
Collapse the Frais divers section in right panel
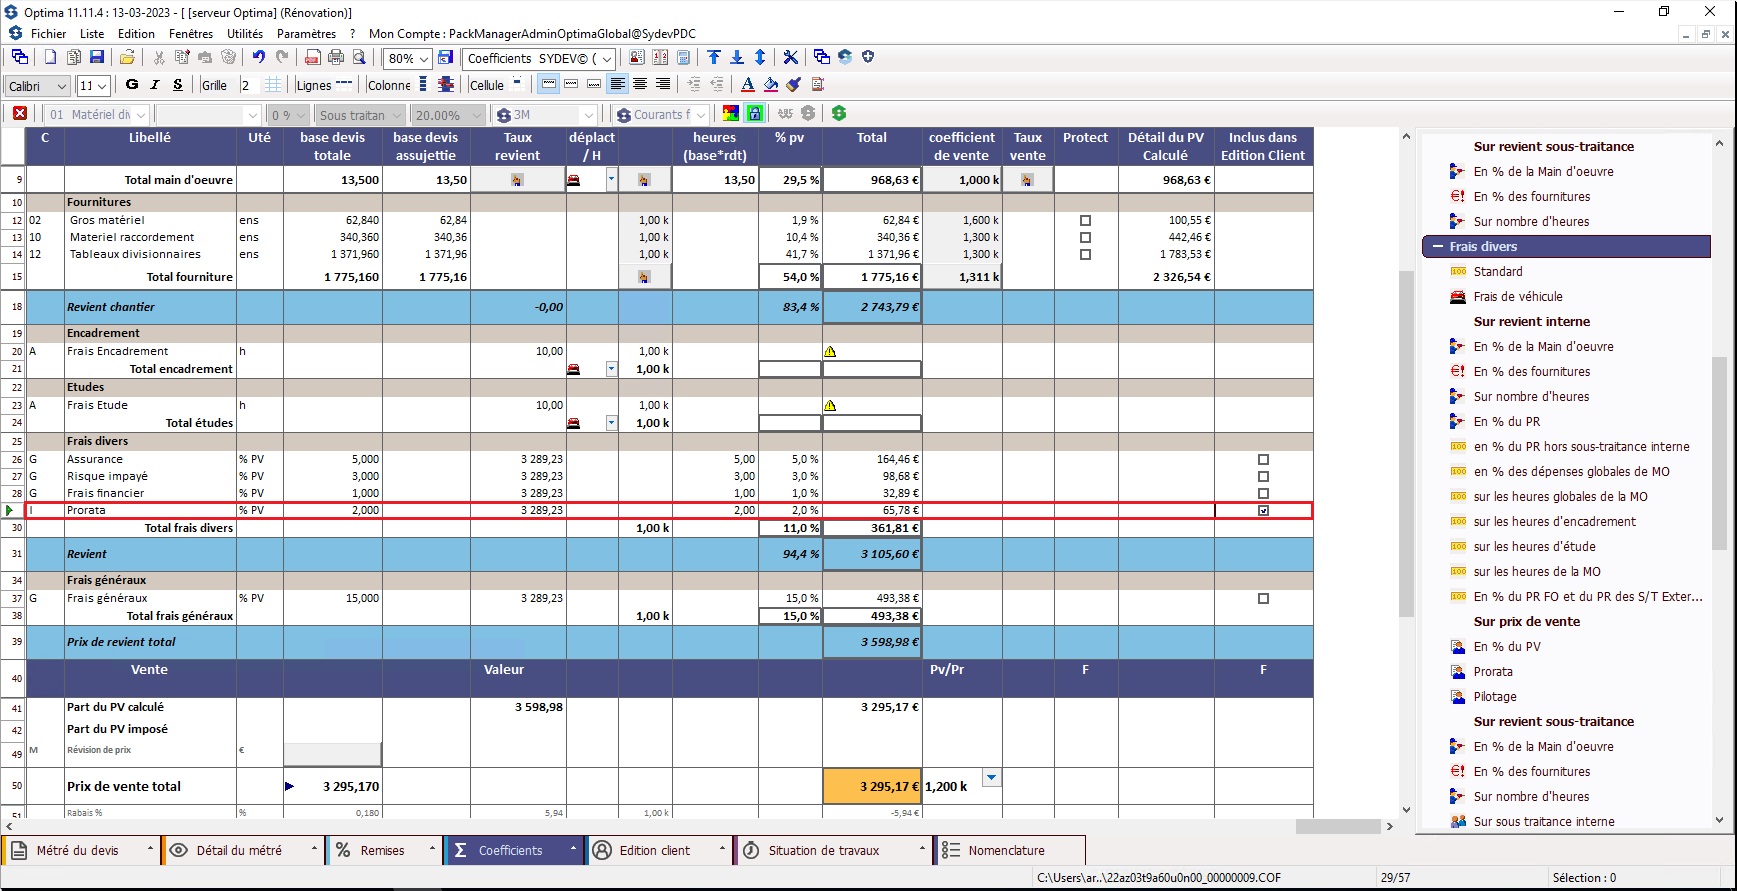[1438, 246]
